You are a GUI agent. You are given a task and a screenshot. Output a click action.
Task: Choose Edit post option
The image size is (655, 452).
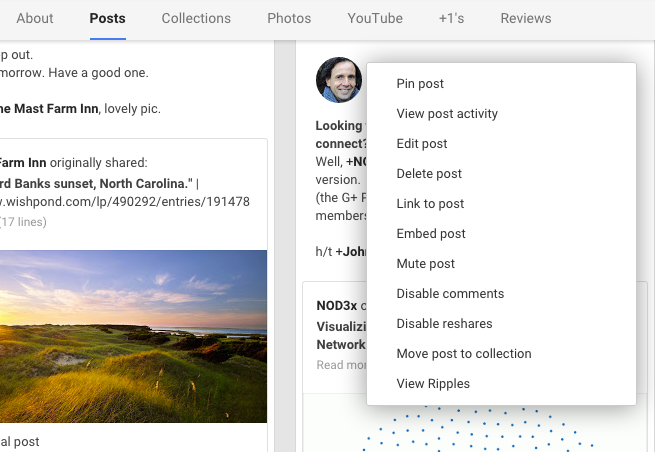click(x=501, y=144)
